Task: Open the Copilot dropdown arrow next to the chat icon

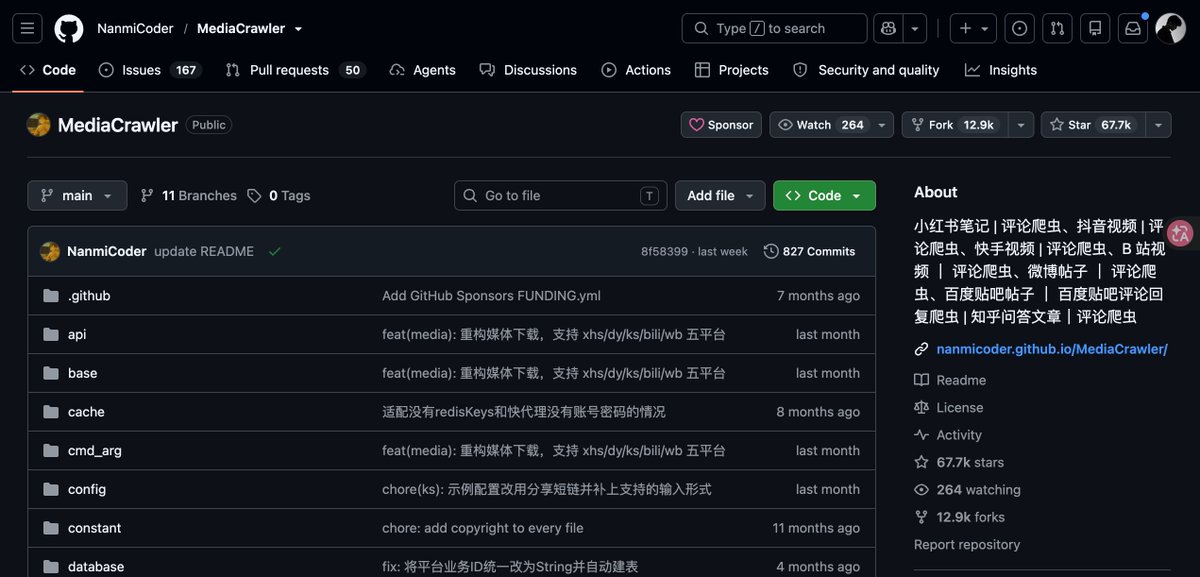Action: 914,28
